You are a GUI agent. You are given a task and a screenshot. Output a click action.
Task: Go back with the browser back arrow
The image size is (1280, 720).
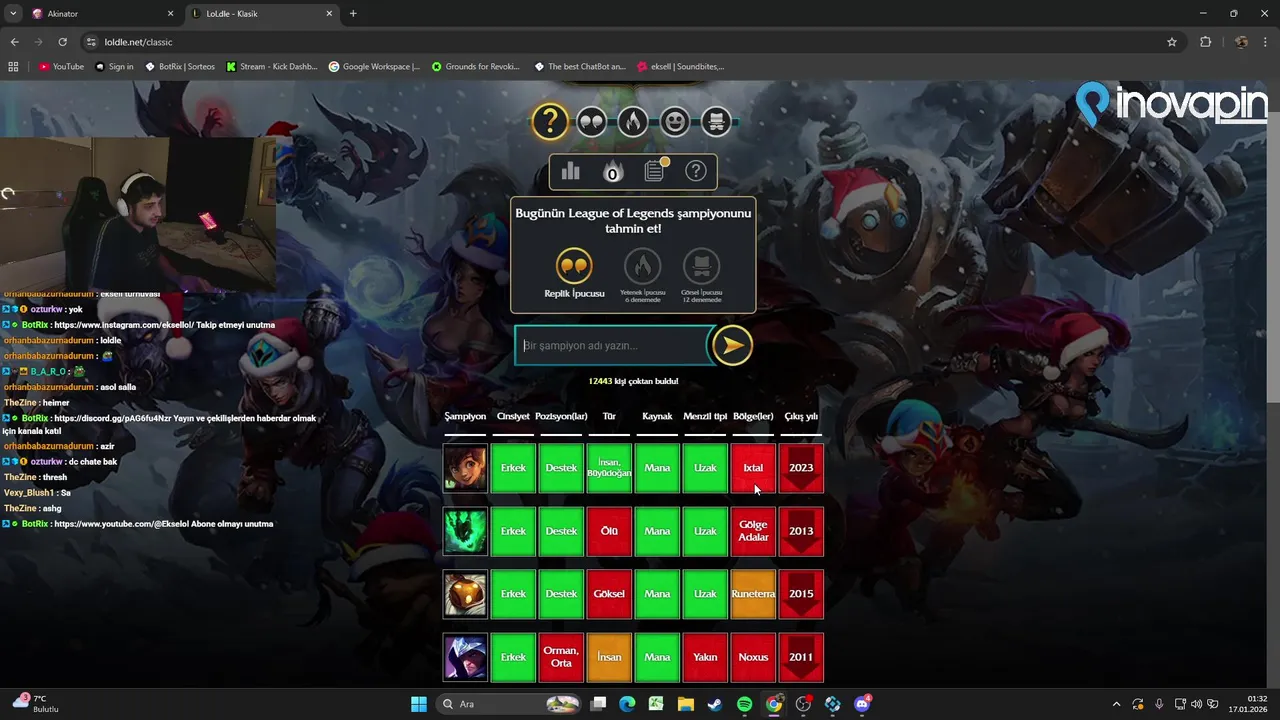click(x=15, y=42)
